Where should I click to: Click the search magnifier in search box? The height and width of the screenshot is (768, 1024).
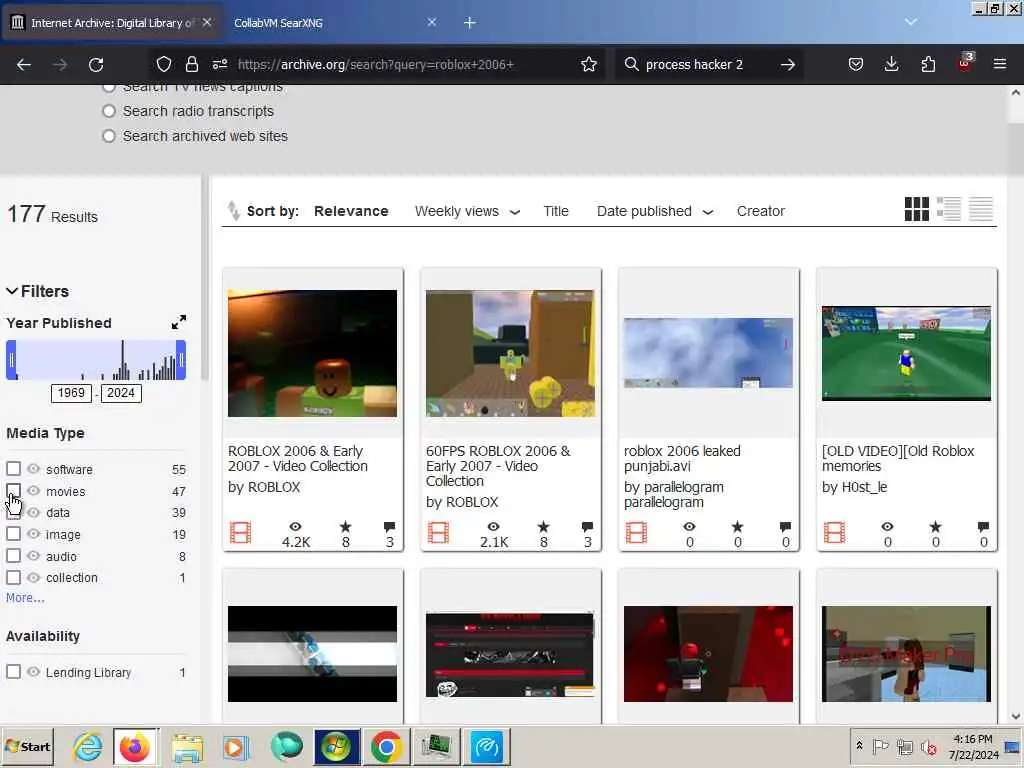point(632,64)
